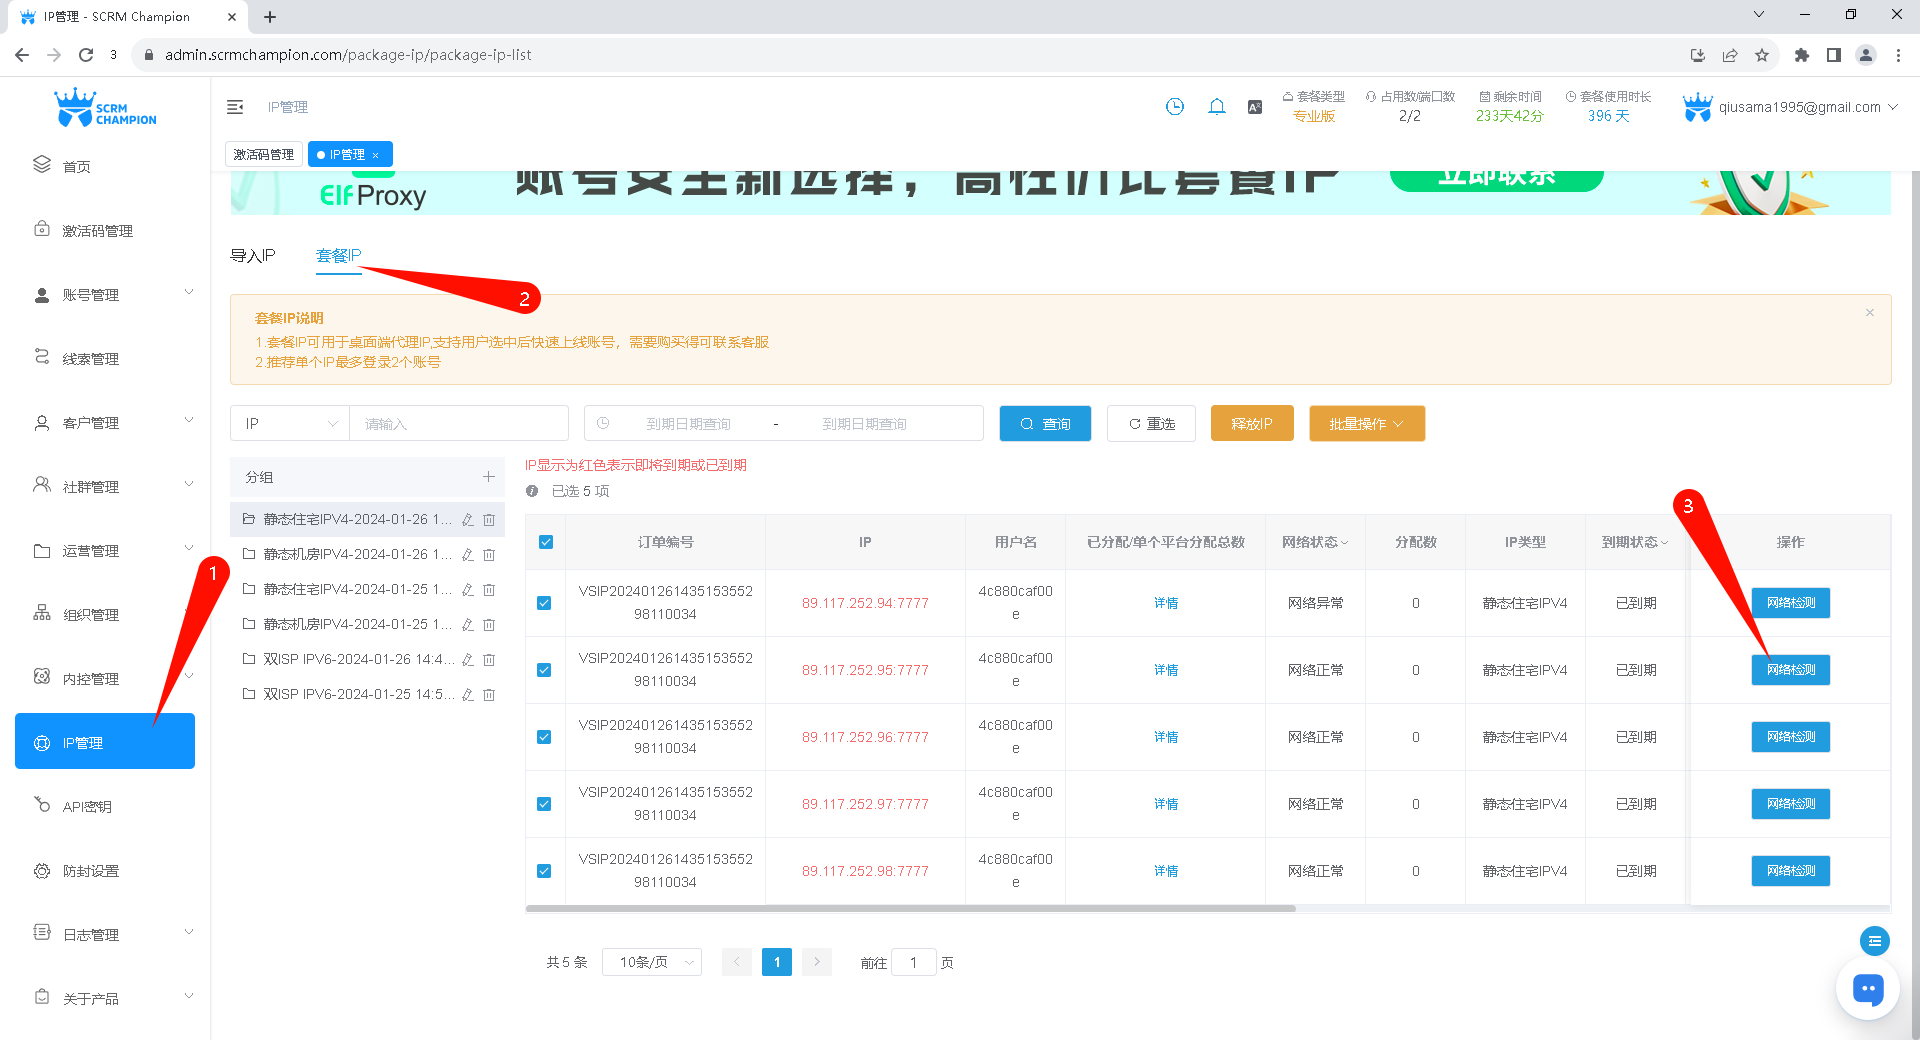The width and height of the screenshot is (1920, 1040).
Task: Edit the 双ISP IPV6-2024-01-26 group name
Action: pos(467,660)
